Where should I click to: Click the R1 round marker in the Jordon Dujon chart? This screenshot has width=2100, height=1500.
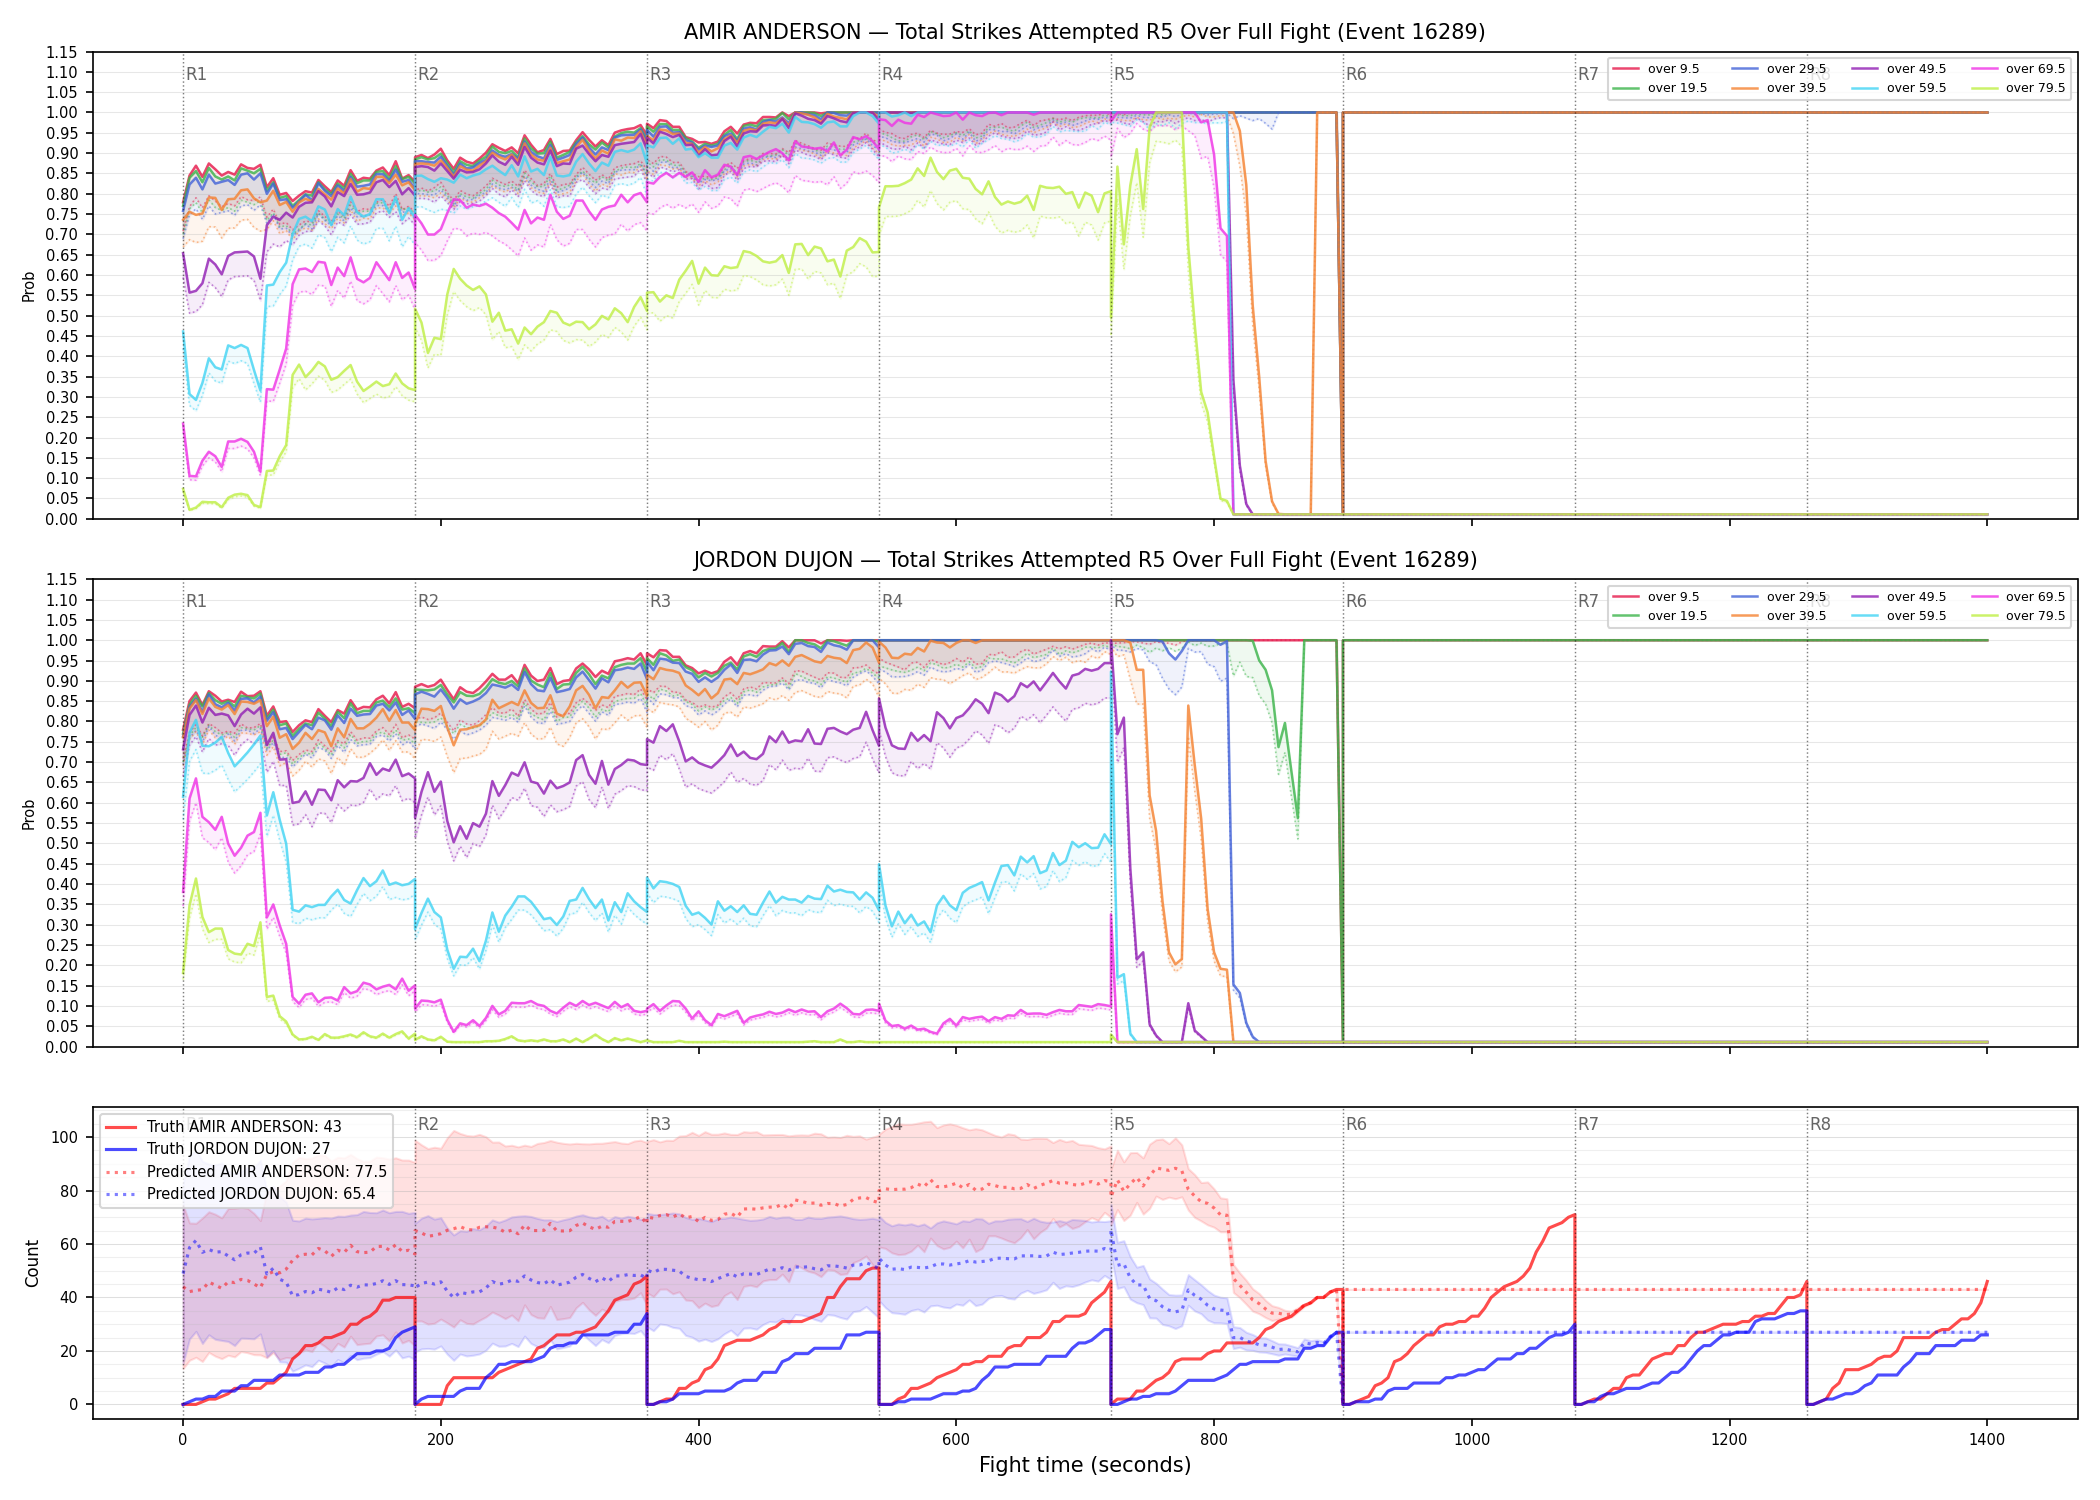pos(196,601)
